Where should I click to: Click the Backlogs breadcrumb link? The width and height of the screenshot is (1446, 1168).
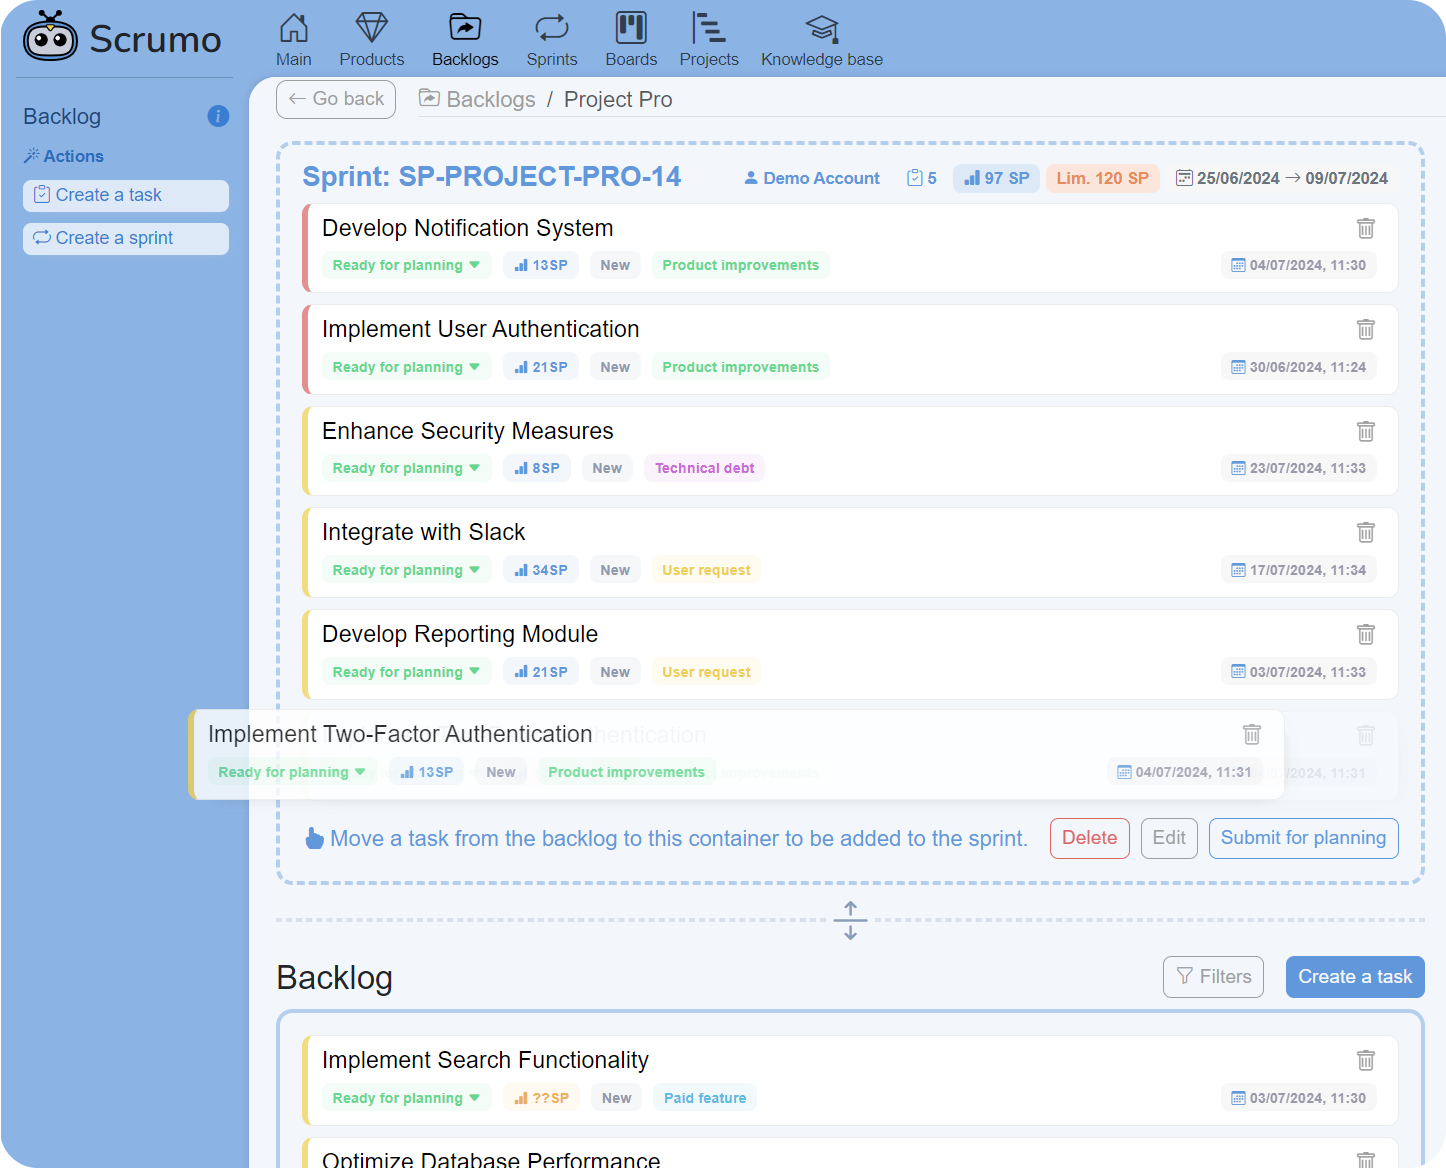tap(490, 99)
